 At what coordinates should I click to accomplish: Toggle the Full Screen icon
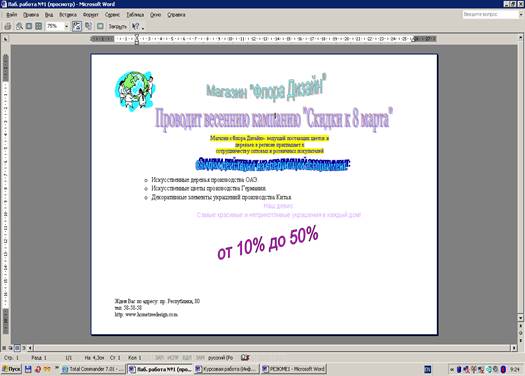pos(100,26)
